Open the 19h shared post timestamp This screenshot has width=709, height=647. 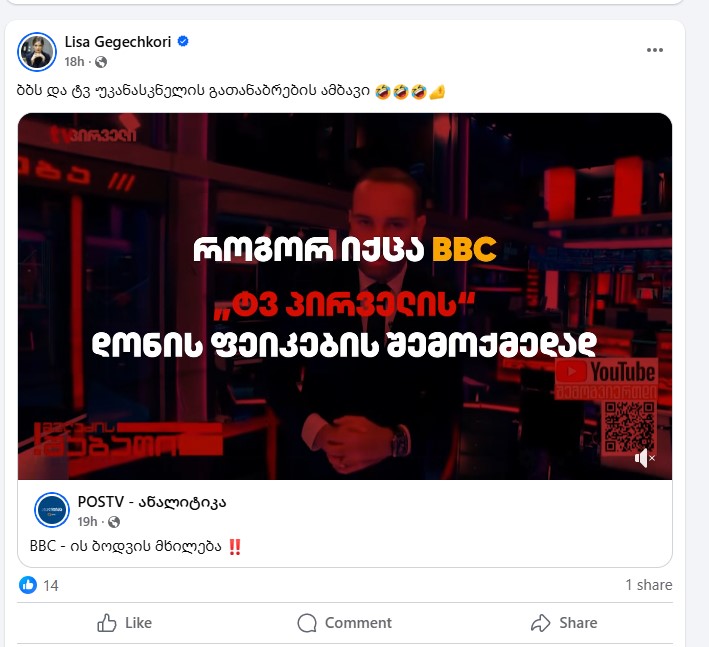(x=87, y=522)
